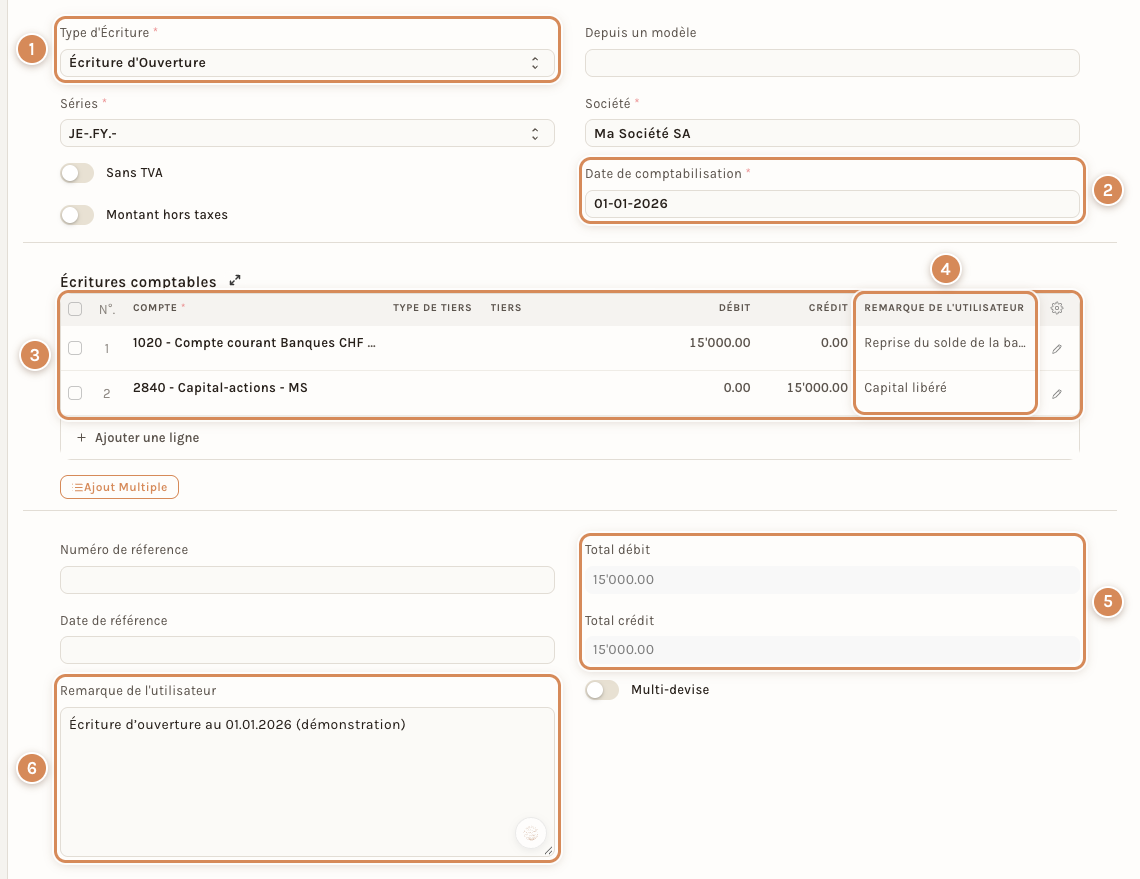The width and height of the screenshot is (1140, 879).
Task: Click the round icon inside the remark textarea
Action: click(x=531, y=833)
